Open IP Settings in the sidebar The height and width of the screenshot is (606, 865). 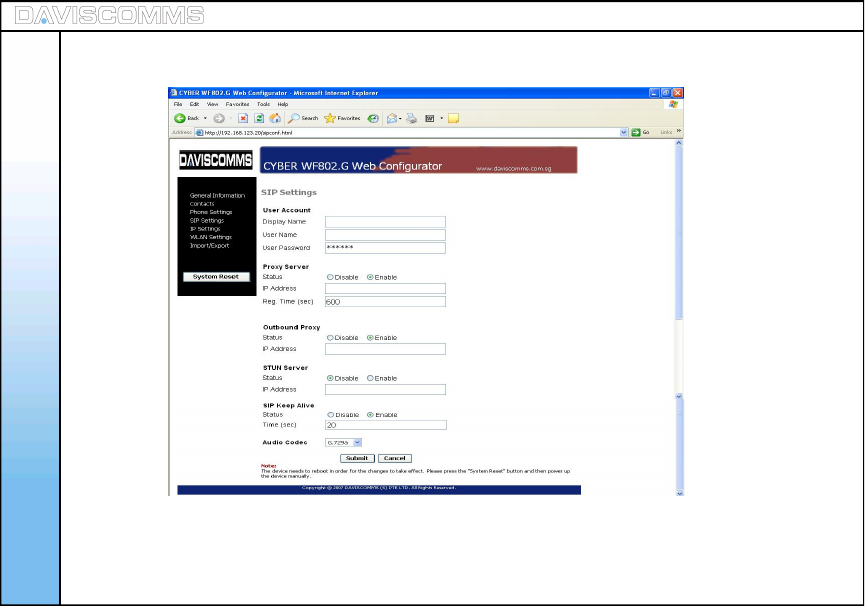205,229
